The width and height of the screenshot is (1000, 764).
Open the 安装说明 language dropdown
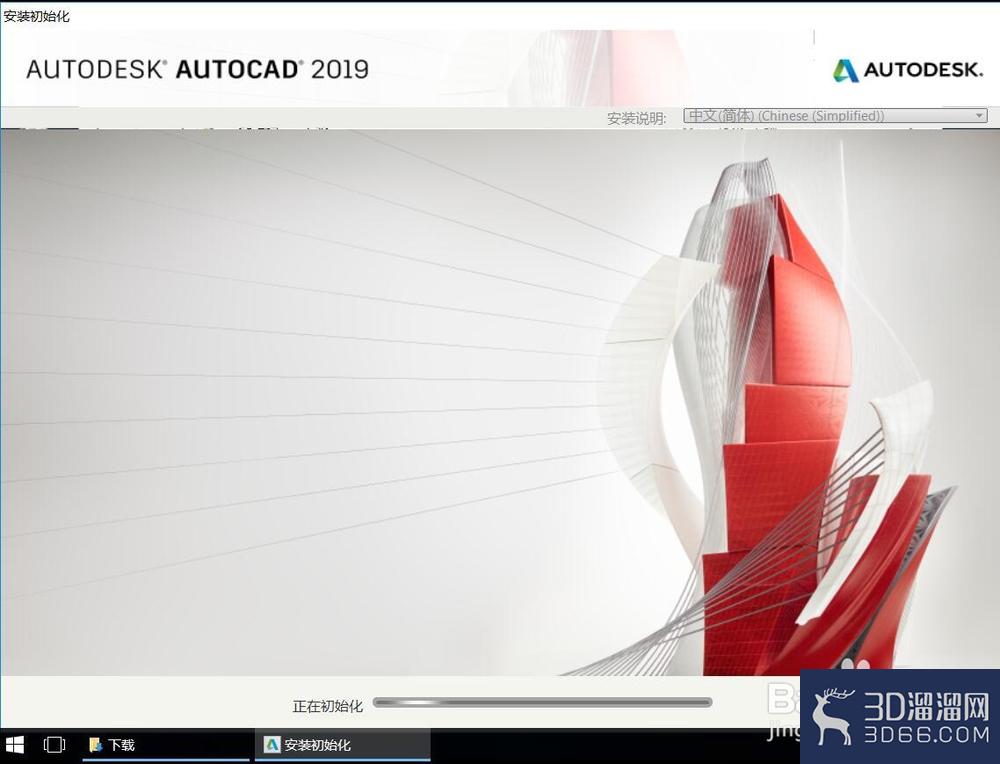[x=835, y=116]
